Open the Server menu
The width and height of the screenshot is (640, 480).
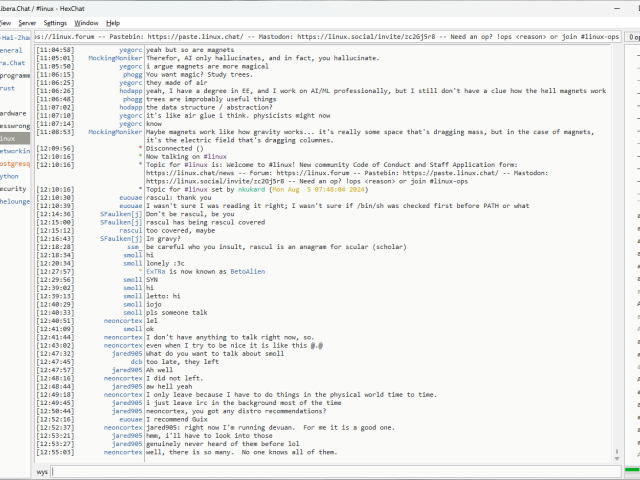(27, 22)
